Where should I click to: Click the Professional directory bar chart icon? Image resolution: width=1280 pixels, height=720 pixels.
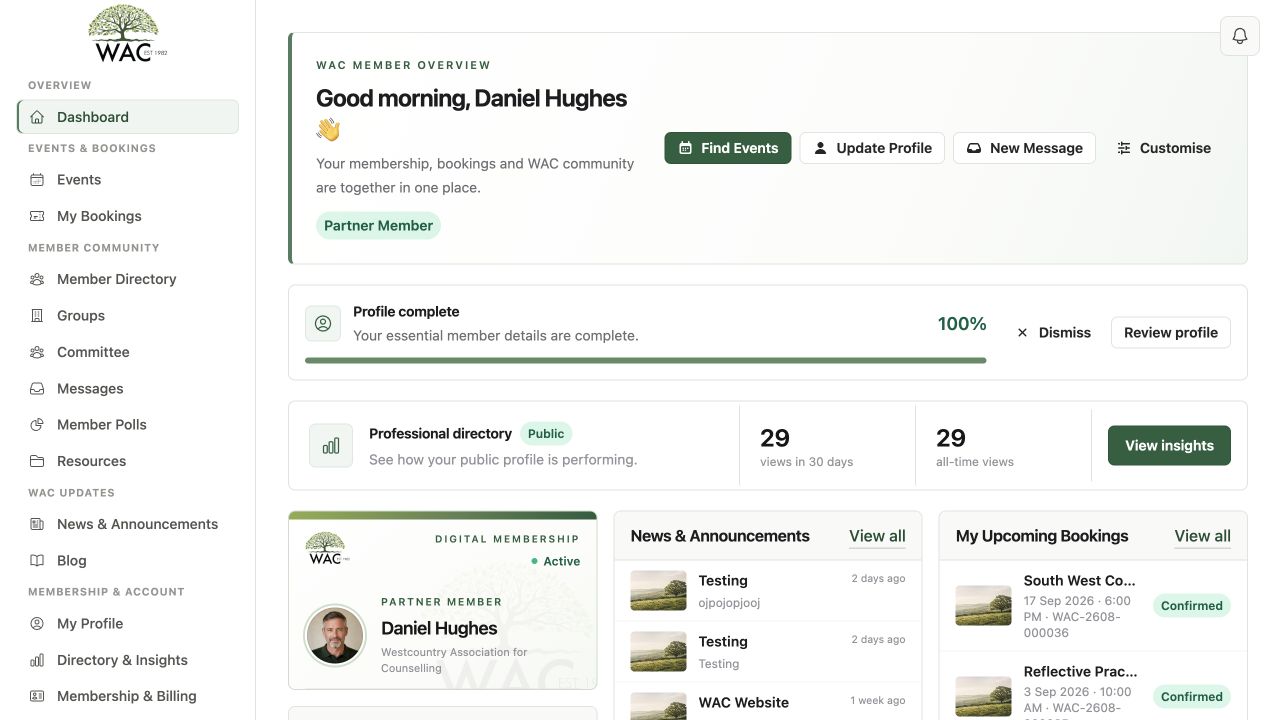(331, 446)
